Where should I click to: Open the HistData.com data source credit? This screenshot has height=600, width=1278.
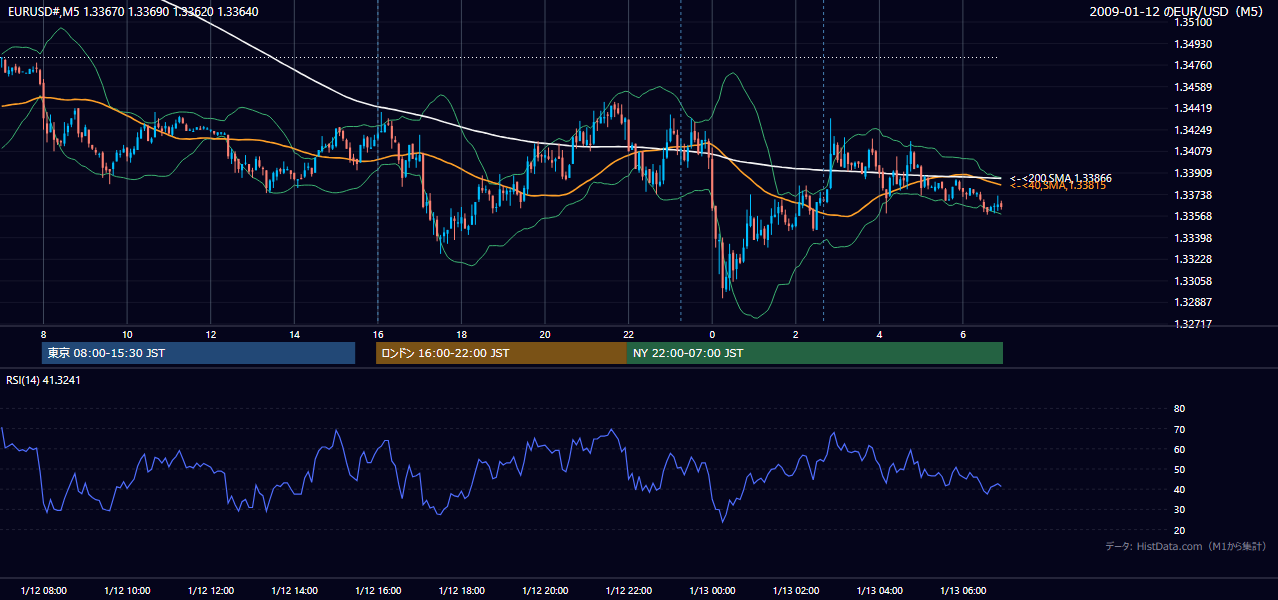tap(1185, 546)
